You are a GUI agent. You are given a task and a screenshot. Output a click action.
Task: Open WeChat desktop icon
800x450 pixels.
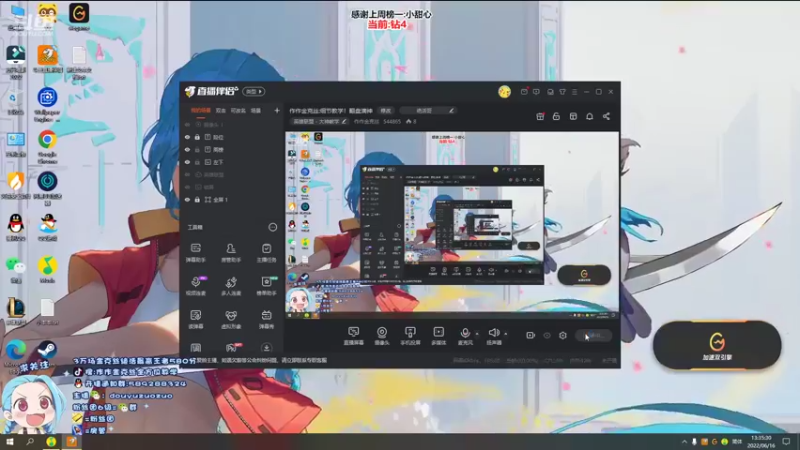[15, 270]
